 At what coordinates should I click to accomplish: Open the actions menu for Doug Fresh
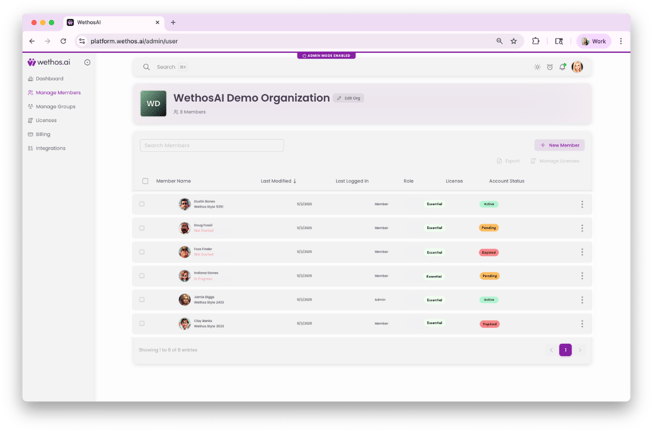(582, 228)
